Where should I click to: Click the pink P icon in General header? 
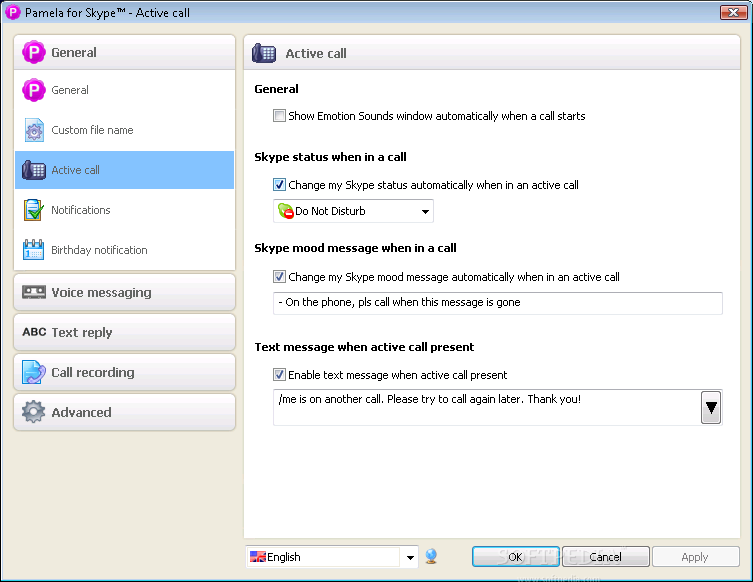click(x=34, y=52)
